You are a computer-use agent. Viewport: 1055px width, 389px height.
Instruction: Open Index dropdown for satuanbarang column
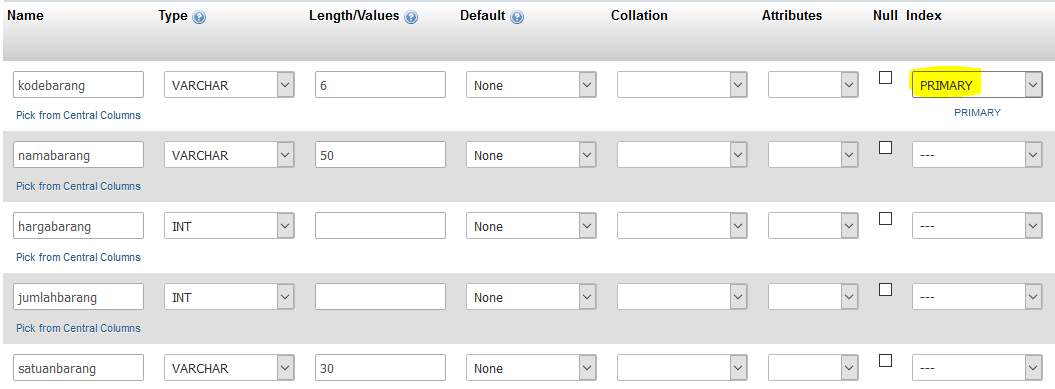[x=977, y=368]
